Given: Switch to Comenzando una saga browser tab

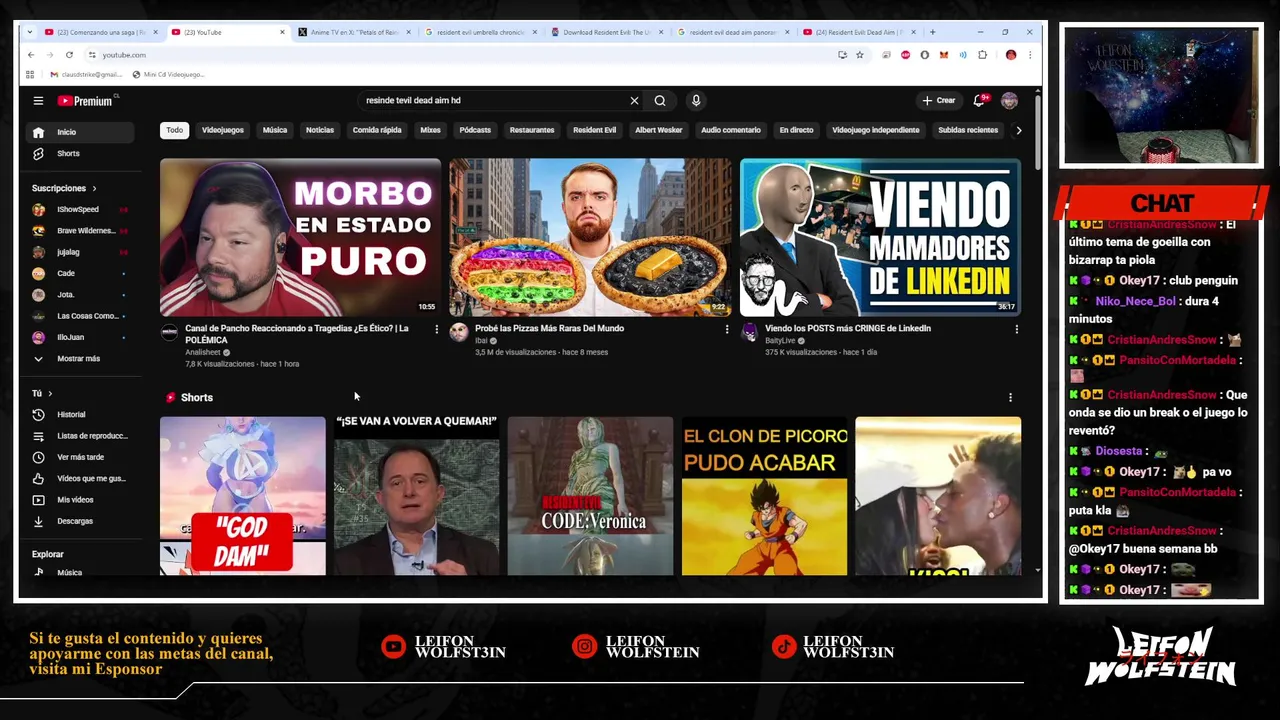Looking at the screenshot, I should tap(100, 32).
